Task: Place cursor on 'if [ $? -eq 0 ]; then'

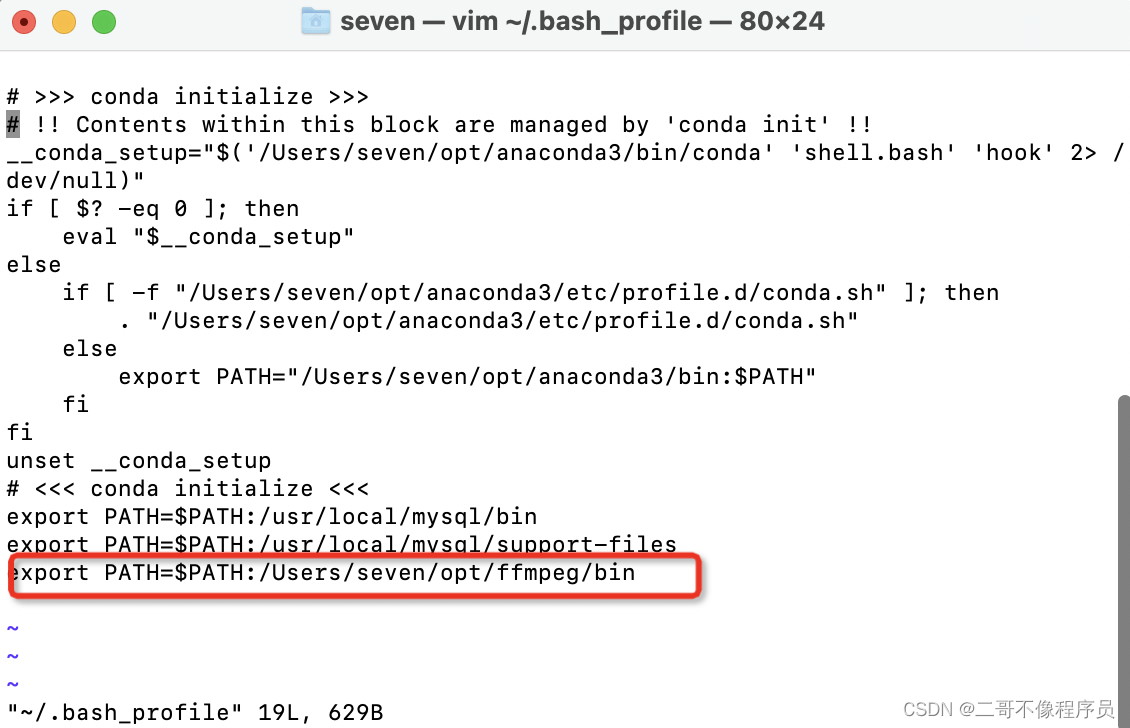Action: pos(152,209)
